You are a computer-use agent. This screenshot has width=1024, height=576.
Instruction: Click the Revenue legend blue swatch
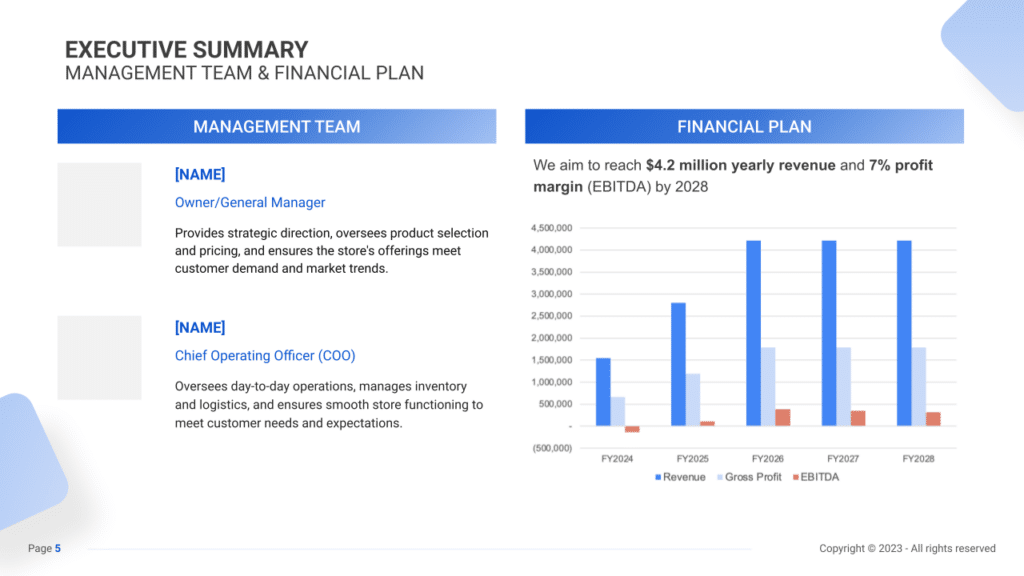tap(658, 477)
